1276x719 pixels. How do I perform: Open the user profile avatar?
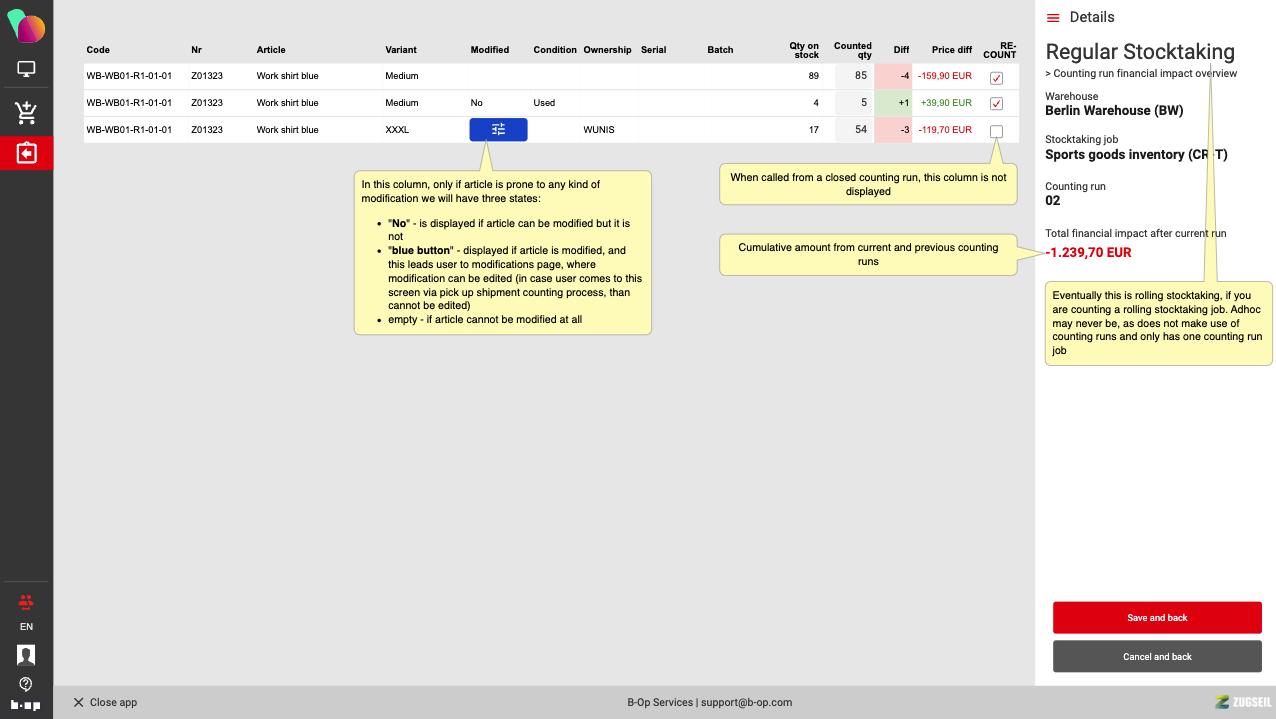click(26, 655)
